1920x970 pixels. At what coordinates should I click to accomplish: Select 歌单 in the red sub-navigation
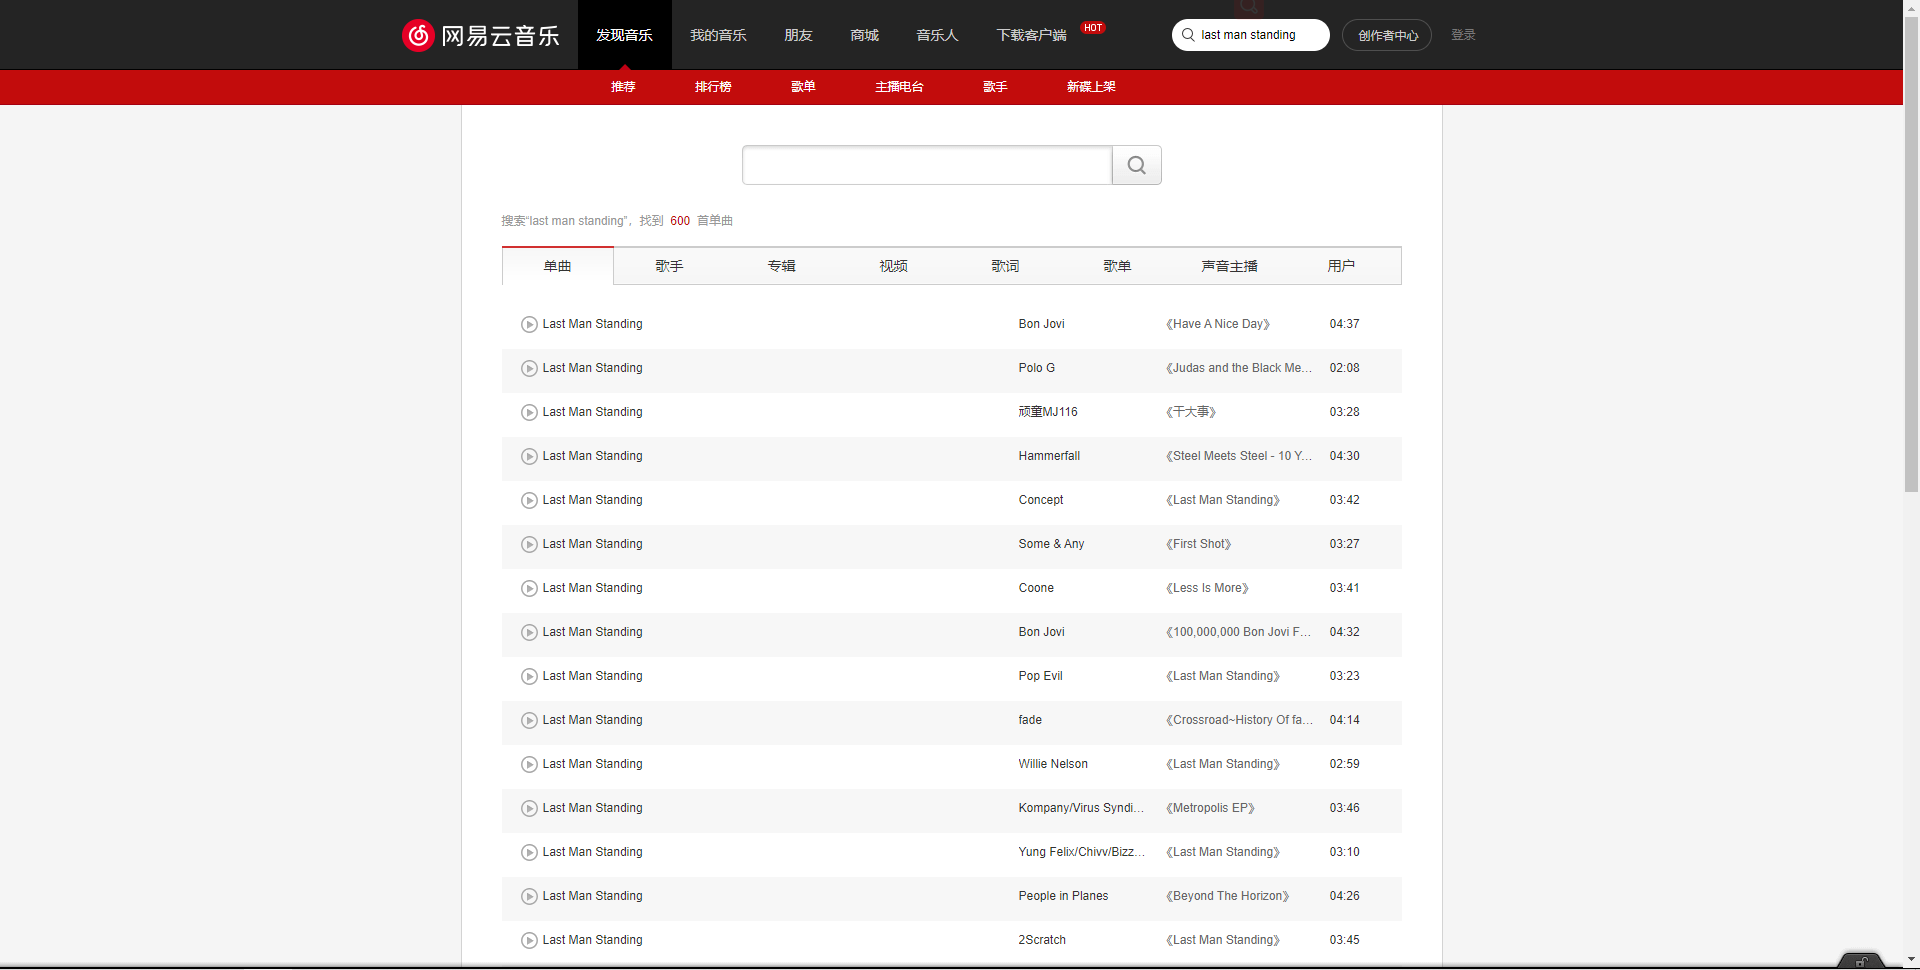(x=803, y=87)
